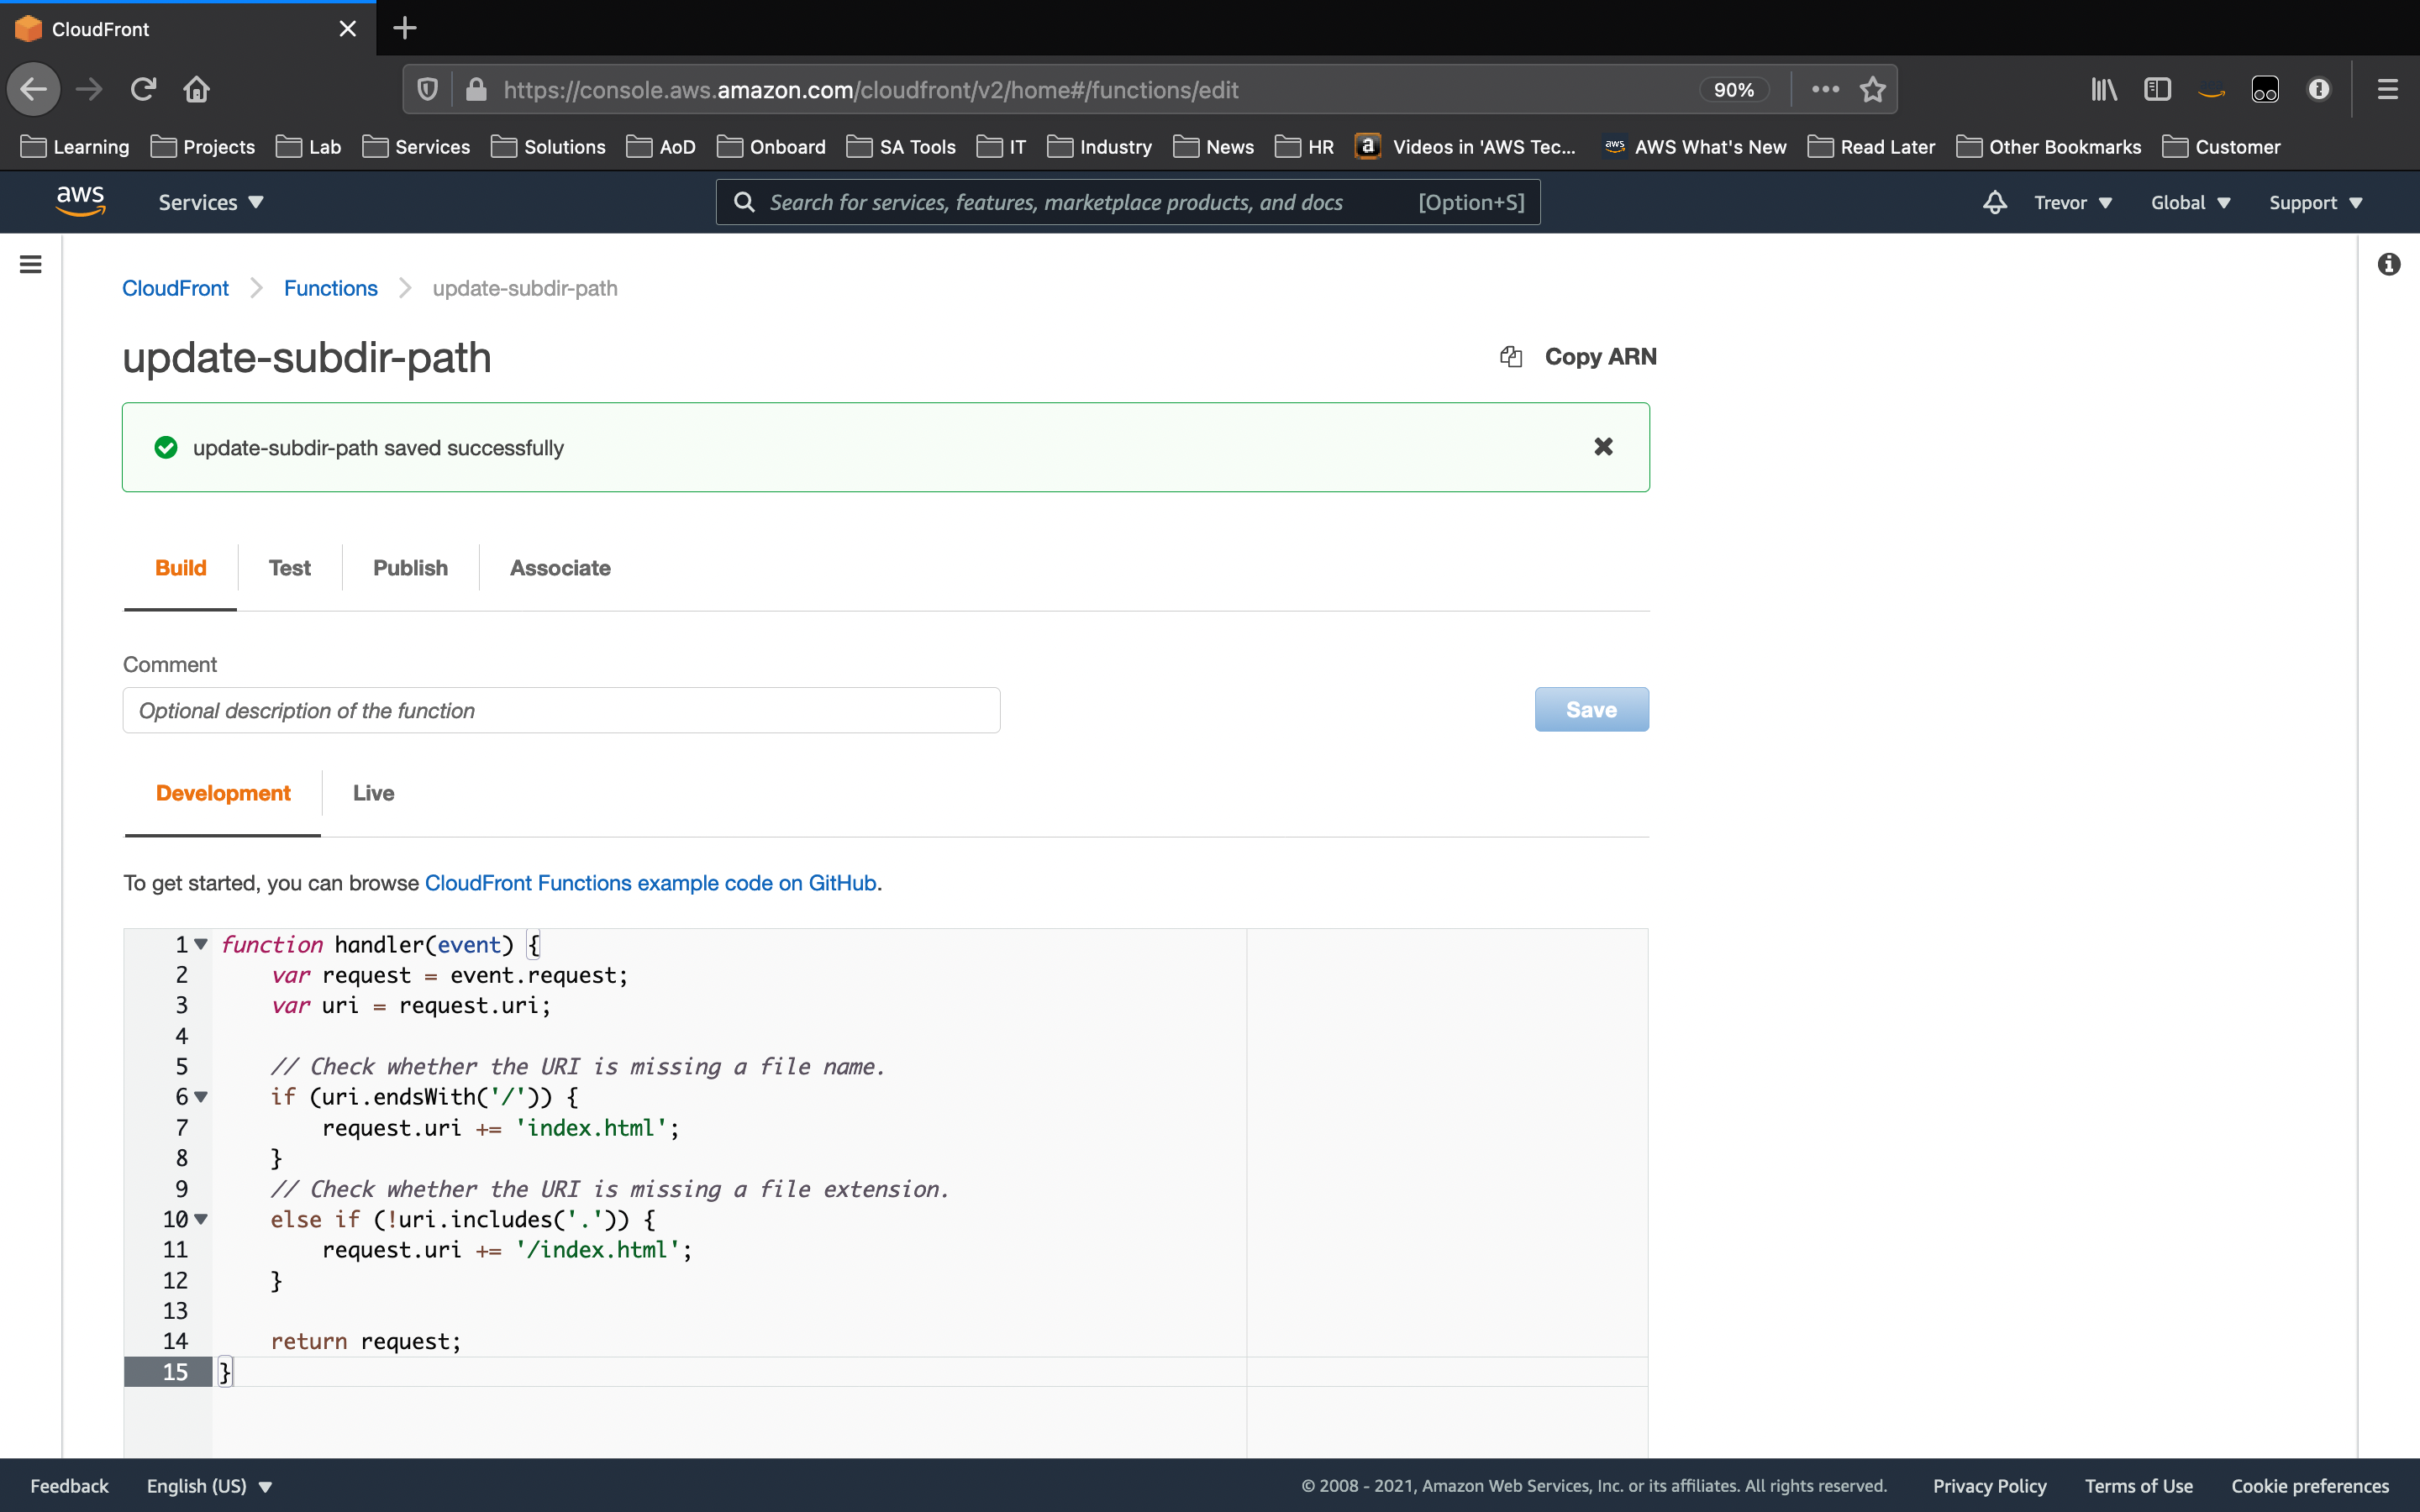
Task: Click the browser back arrow button
Action: 34,89
